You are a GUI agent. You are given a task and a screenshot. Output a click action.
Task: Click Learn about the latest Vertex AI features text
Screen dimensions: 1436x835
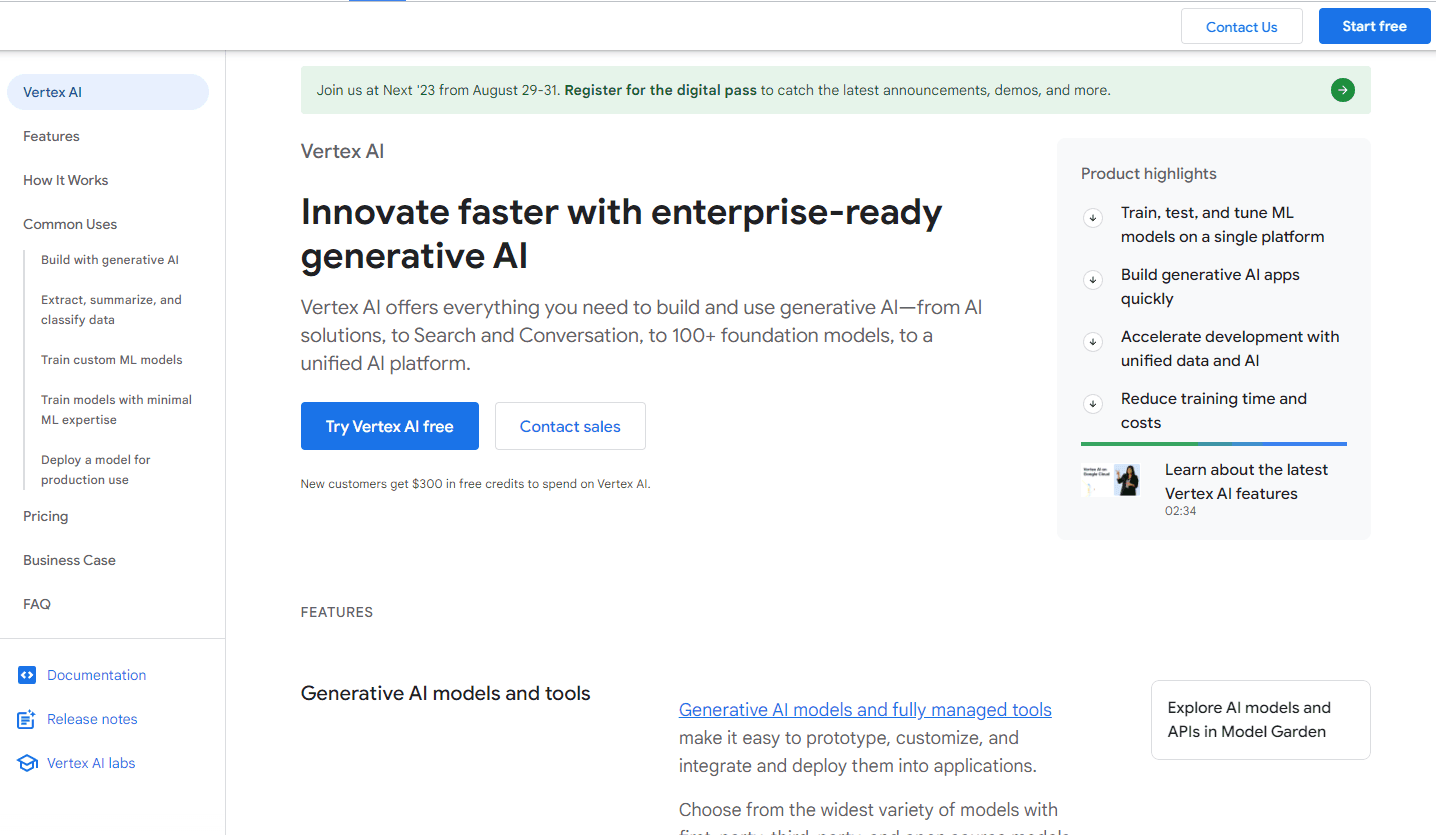[x=1246, y=482]
